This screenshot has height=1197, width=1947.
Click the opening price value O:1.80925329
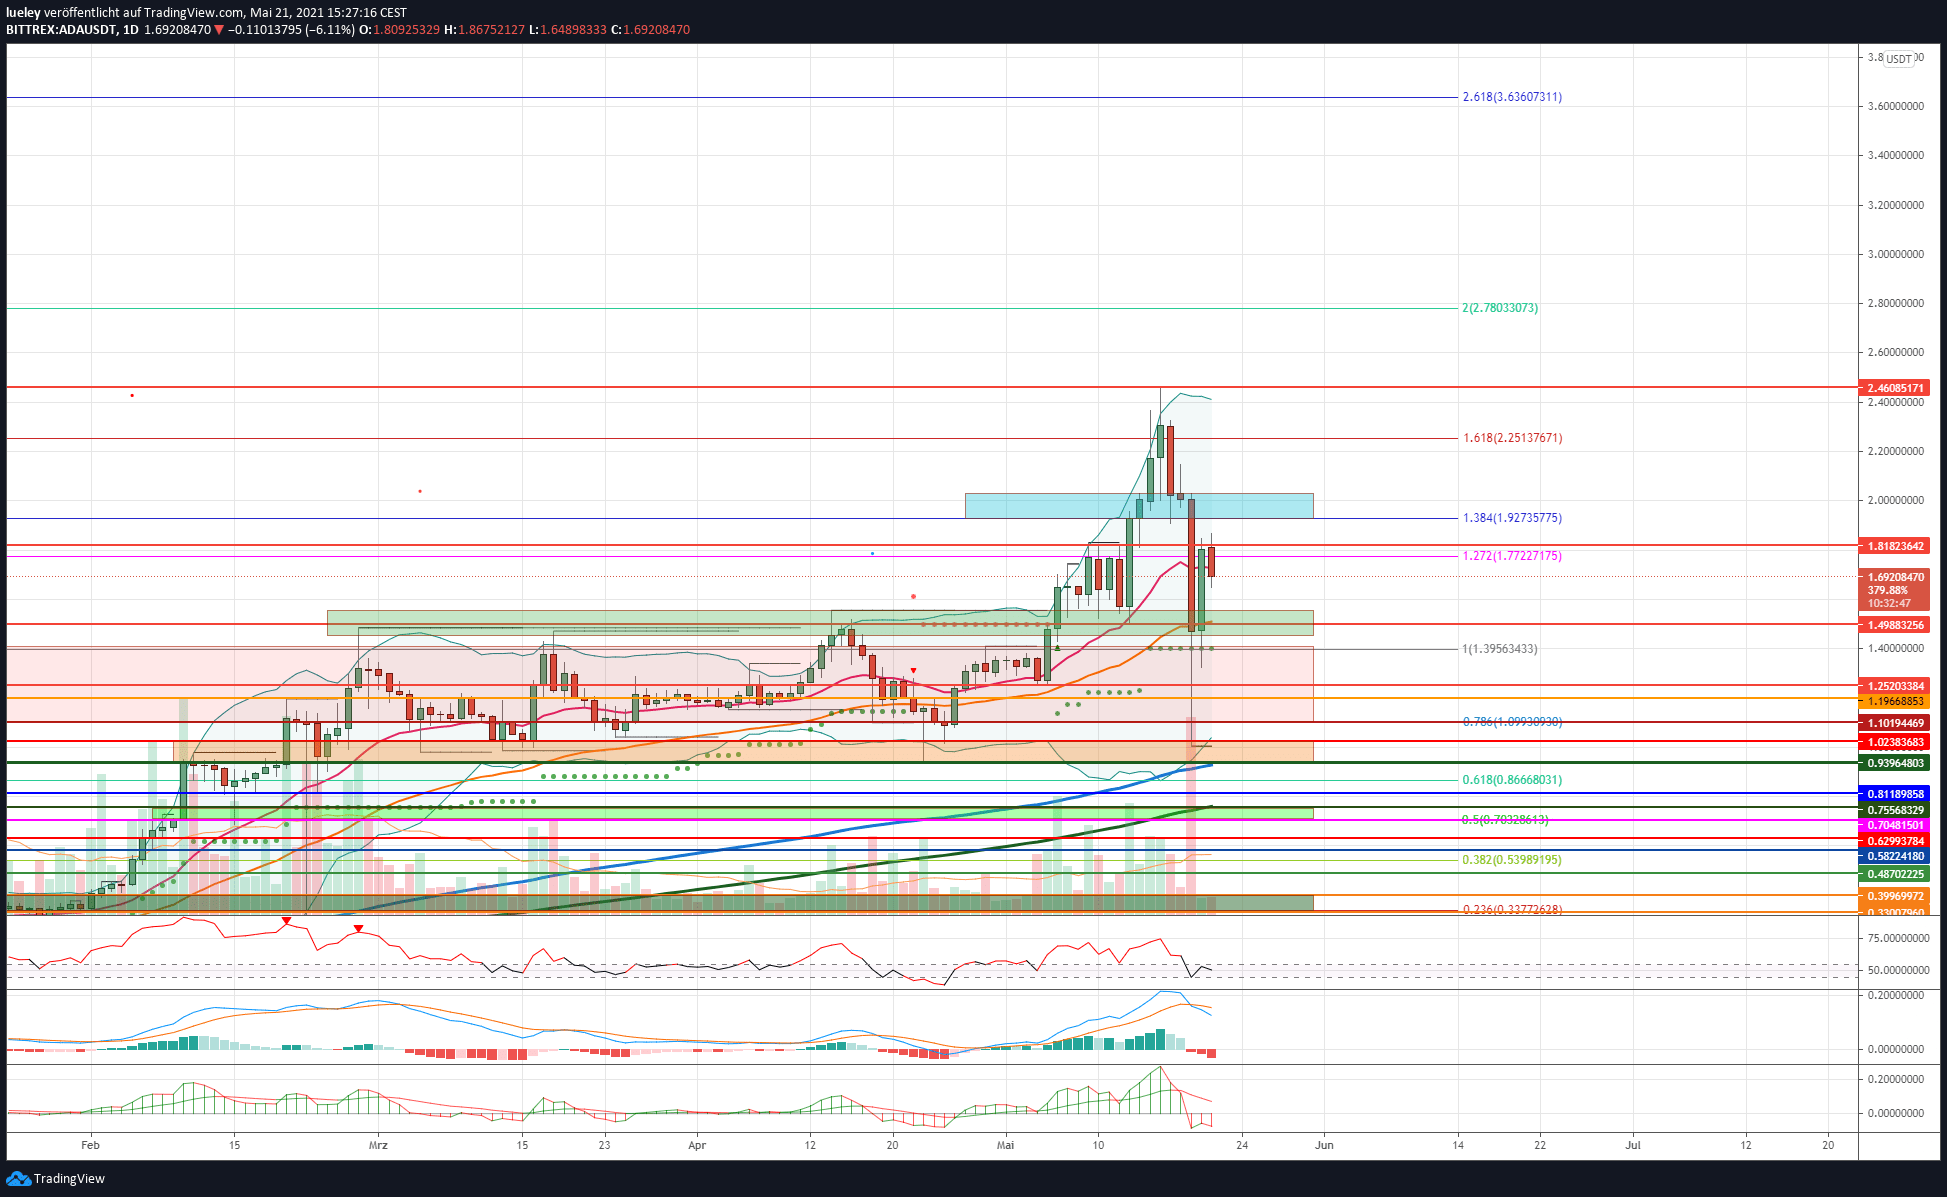[x=399, y=30]
